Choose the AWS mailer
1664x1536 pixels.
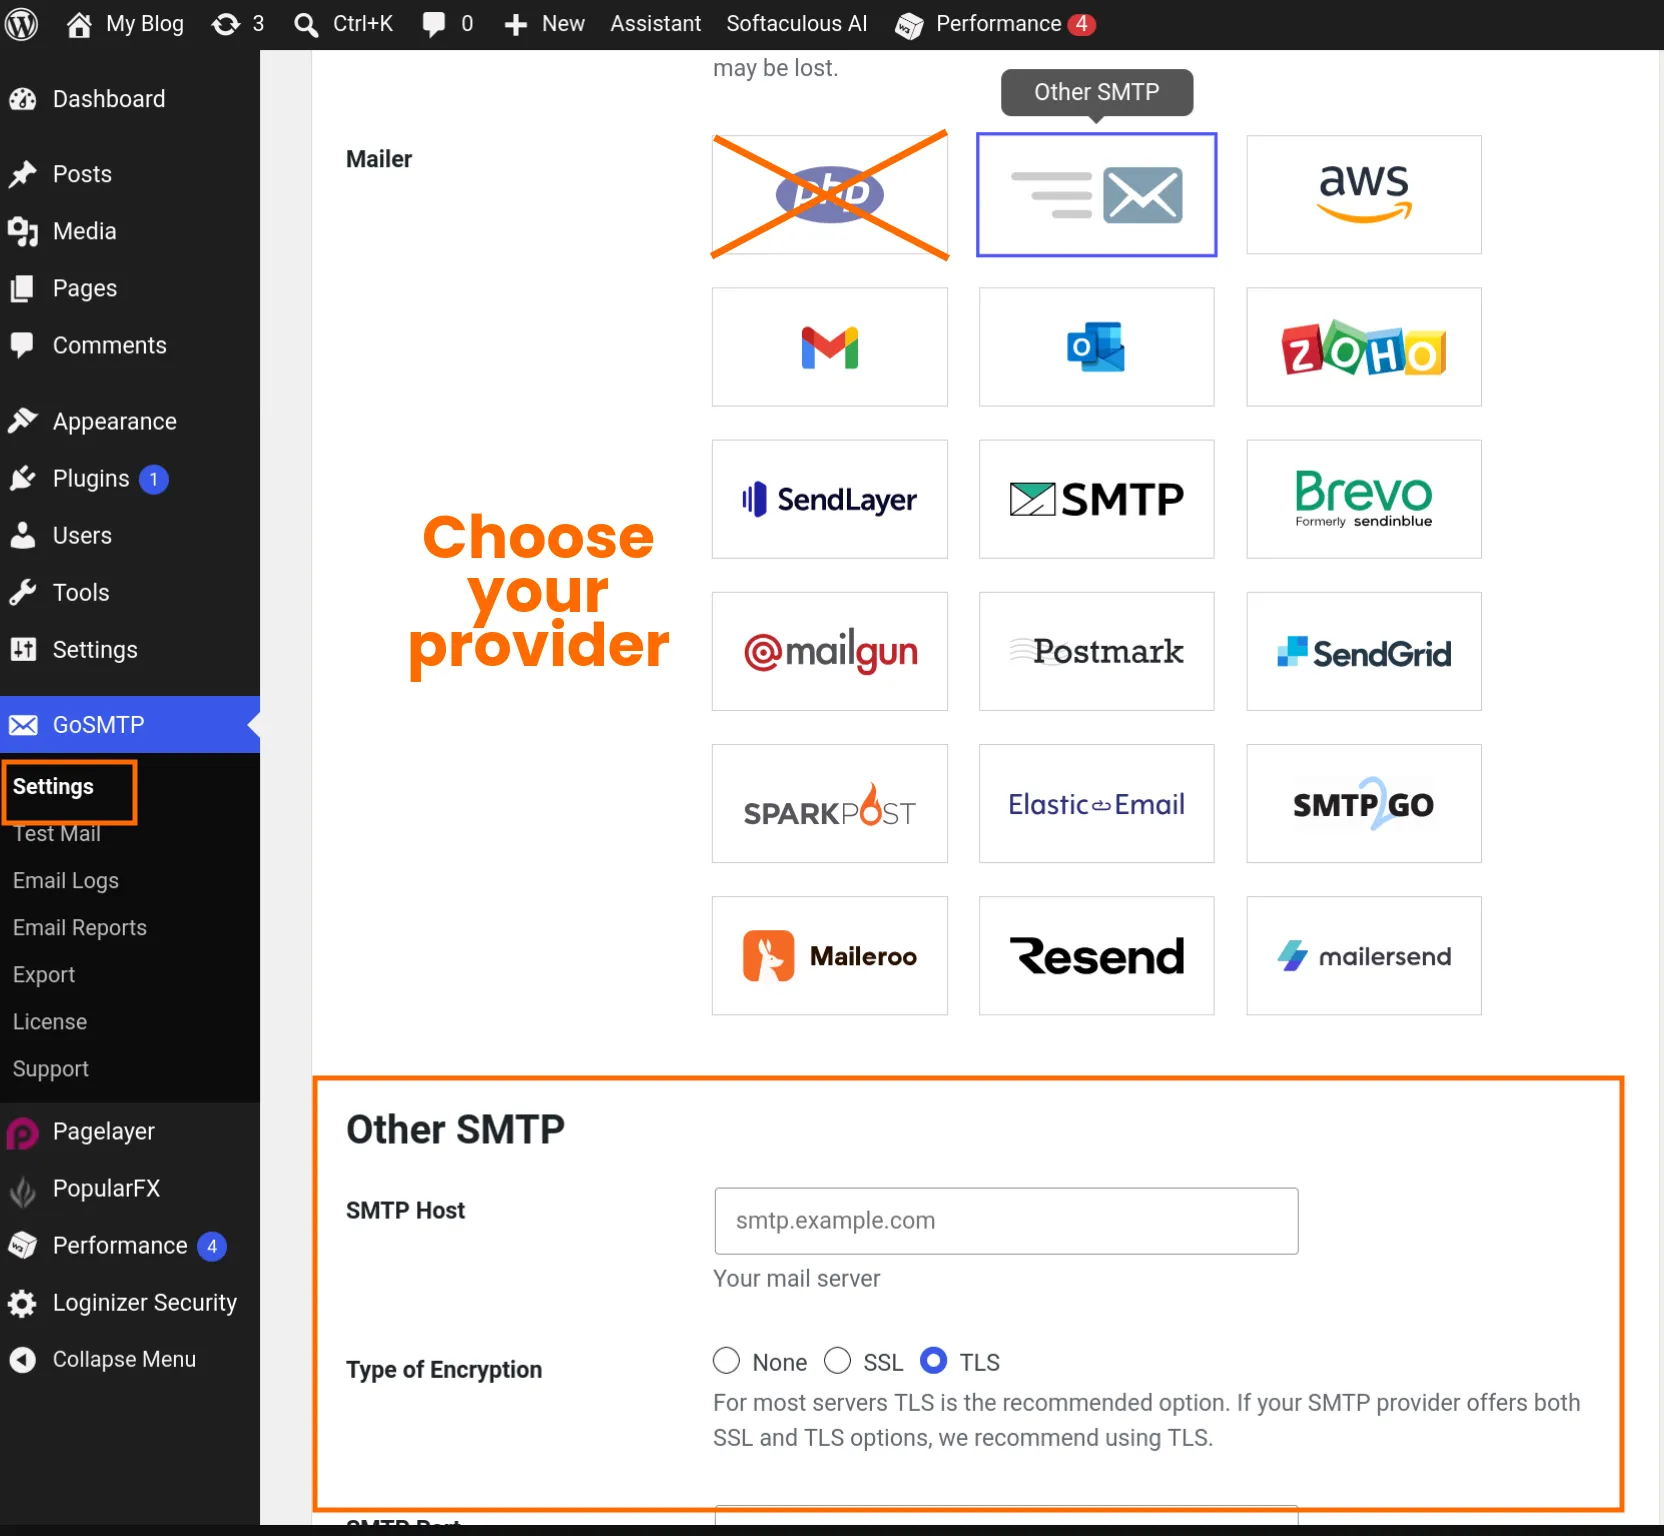[1364, 194]
